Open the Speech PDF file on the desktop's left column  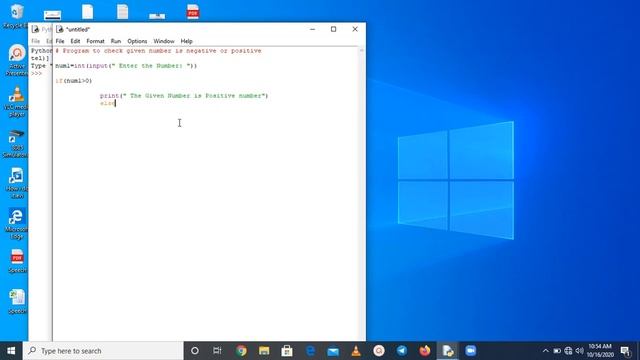[17, 261]
